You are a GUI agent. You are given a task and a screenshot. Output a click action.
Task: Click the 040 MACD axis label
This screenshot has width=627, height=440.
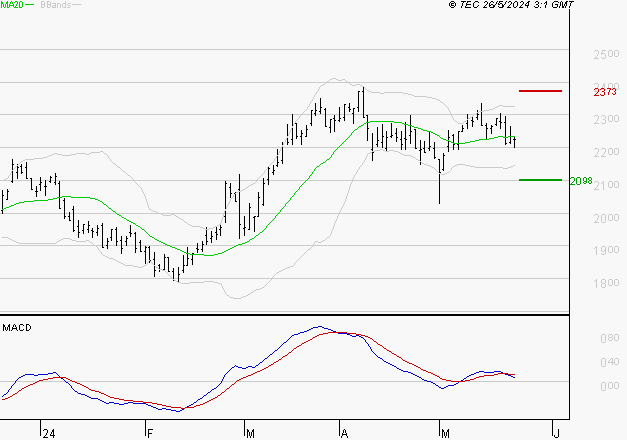point(610,362)
